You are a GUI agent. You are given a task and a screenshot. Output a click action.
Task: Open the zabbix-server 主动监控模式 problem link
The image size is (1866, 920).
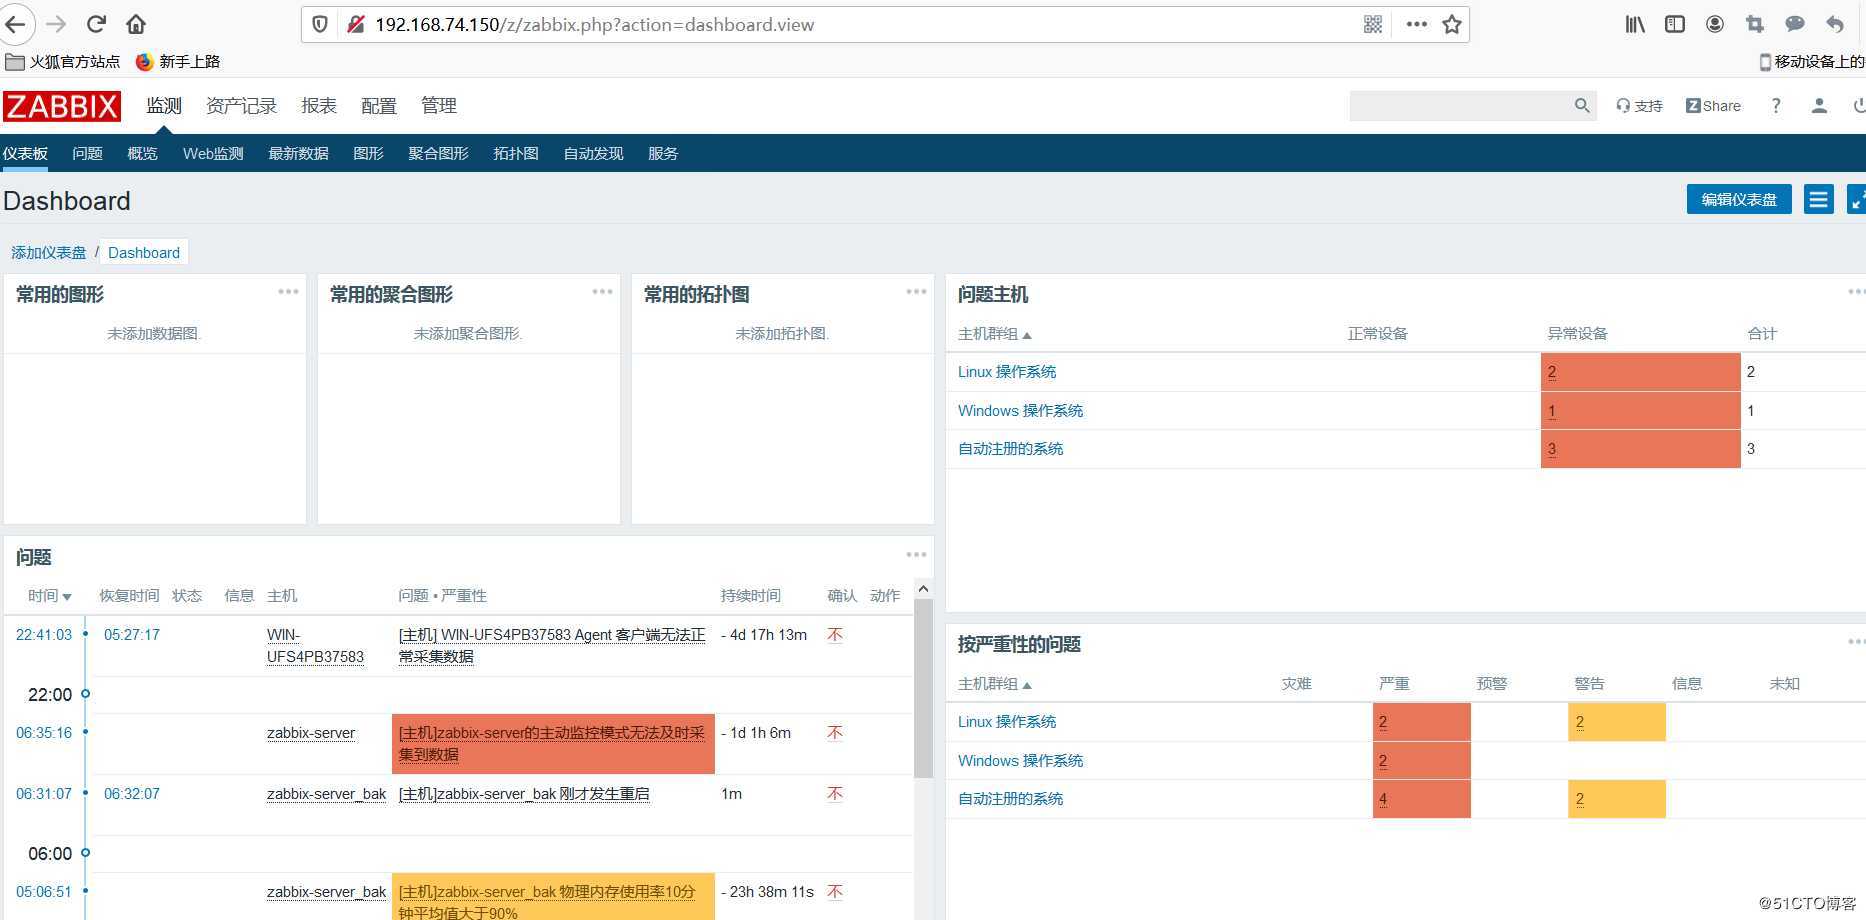point(552,744)
